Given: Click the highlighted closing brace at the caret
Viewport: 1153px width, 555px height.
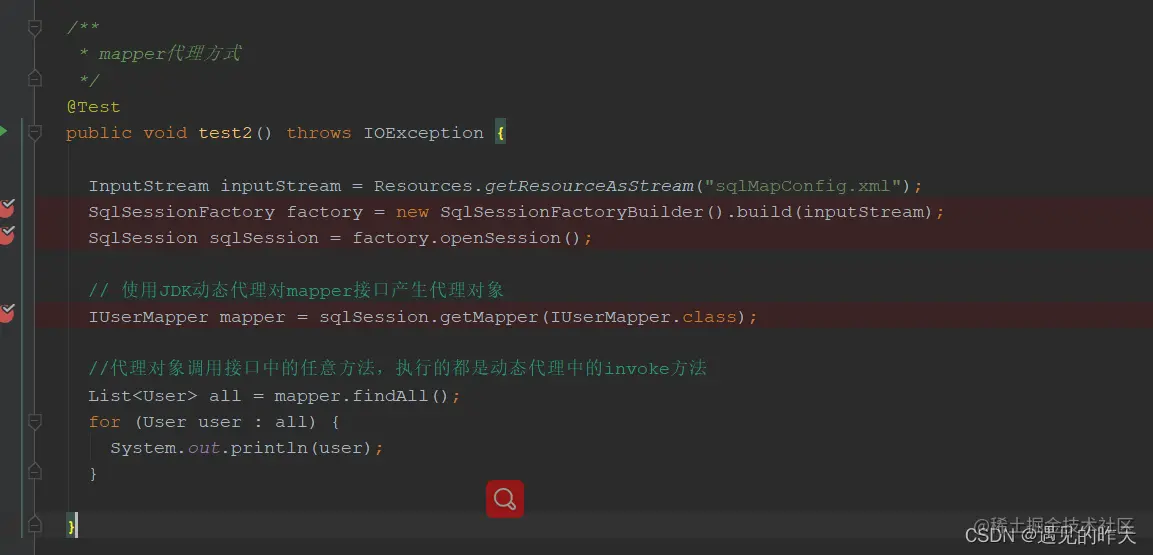Looking at the screenshot, I should coord(71,526).
